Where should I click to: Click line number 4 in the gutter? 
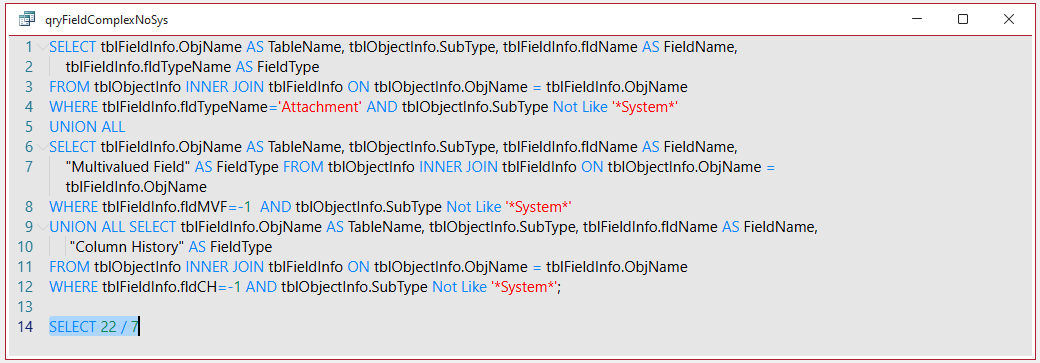(29, 107)
